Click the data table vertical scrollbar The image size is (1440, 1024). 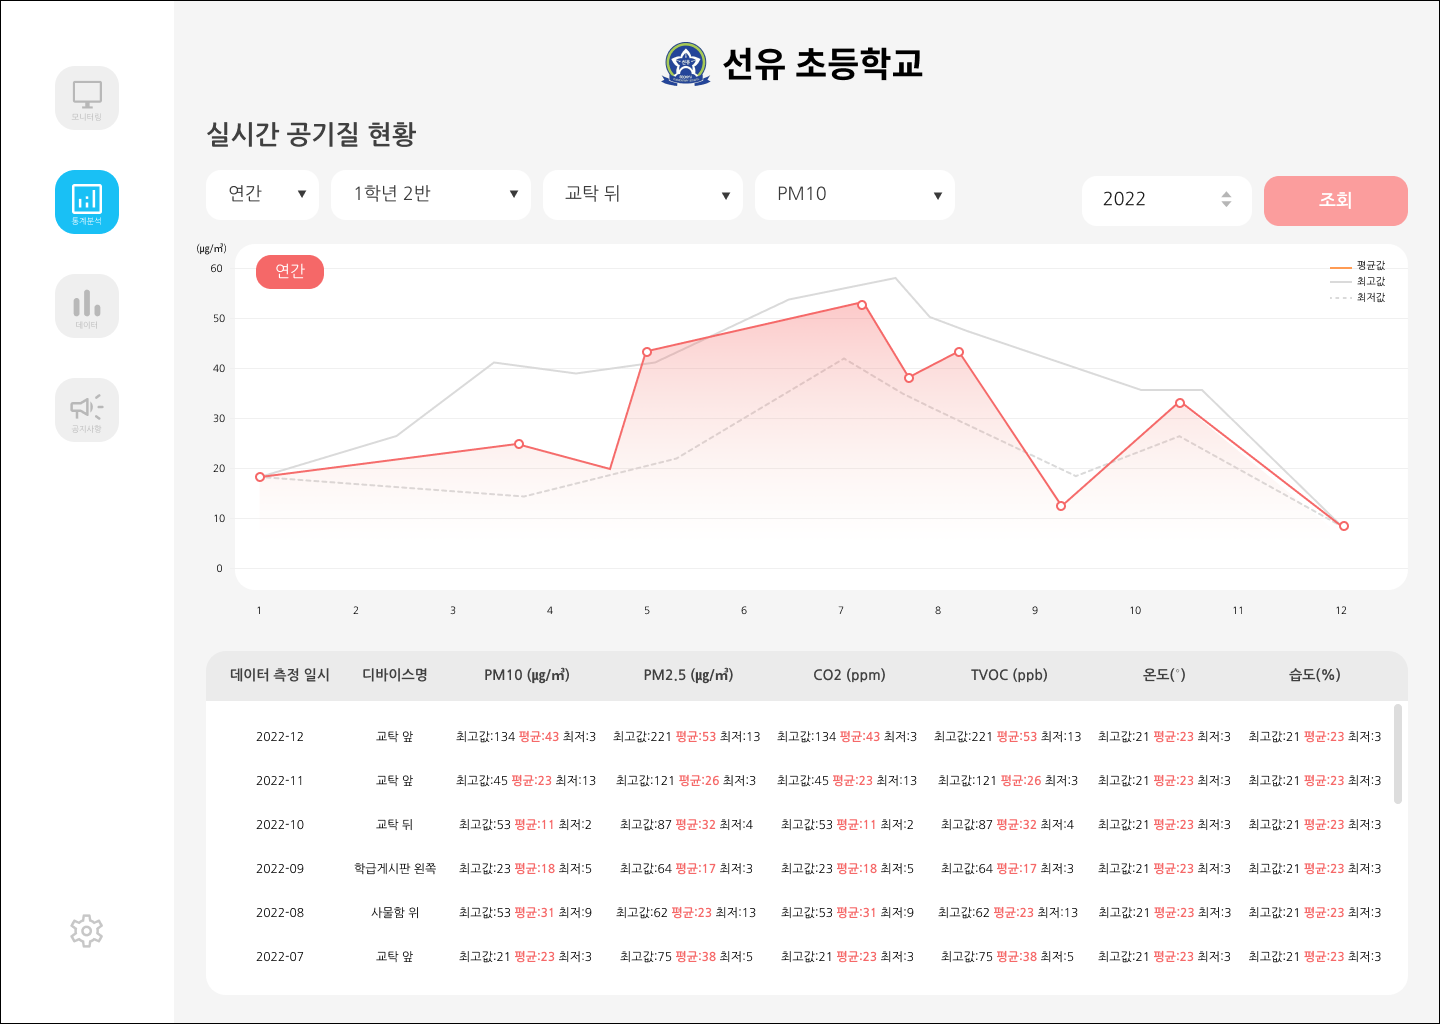pos(1398,753)
